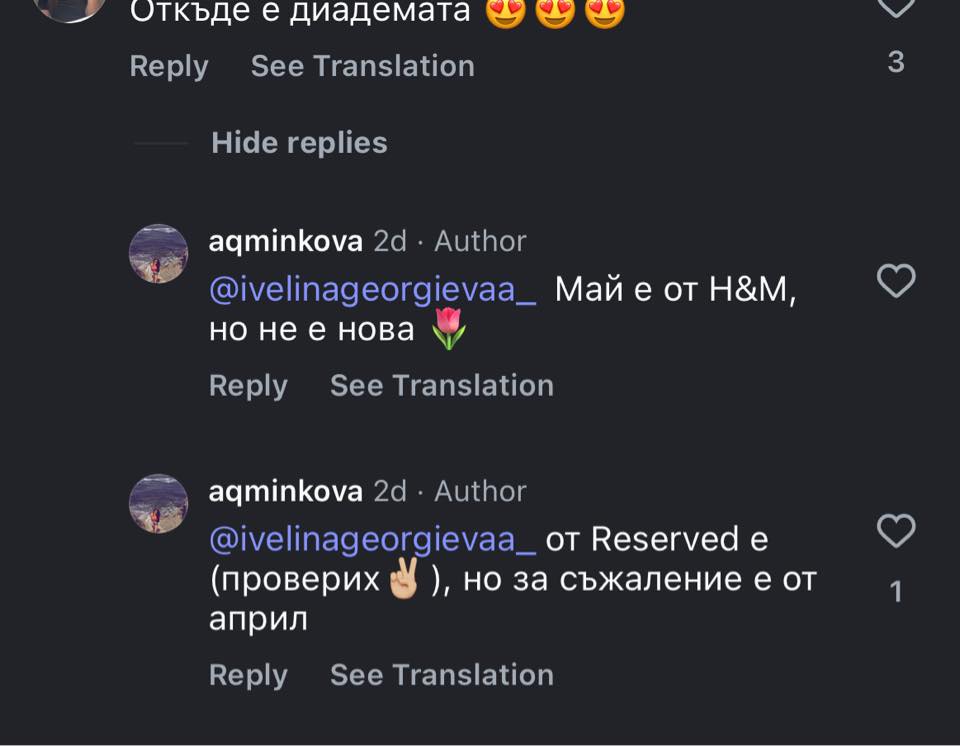This screenshot has height=746, width=960.
Task: Open aqminkova's profile picture on the first reply
Action: 158,253
